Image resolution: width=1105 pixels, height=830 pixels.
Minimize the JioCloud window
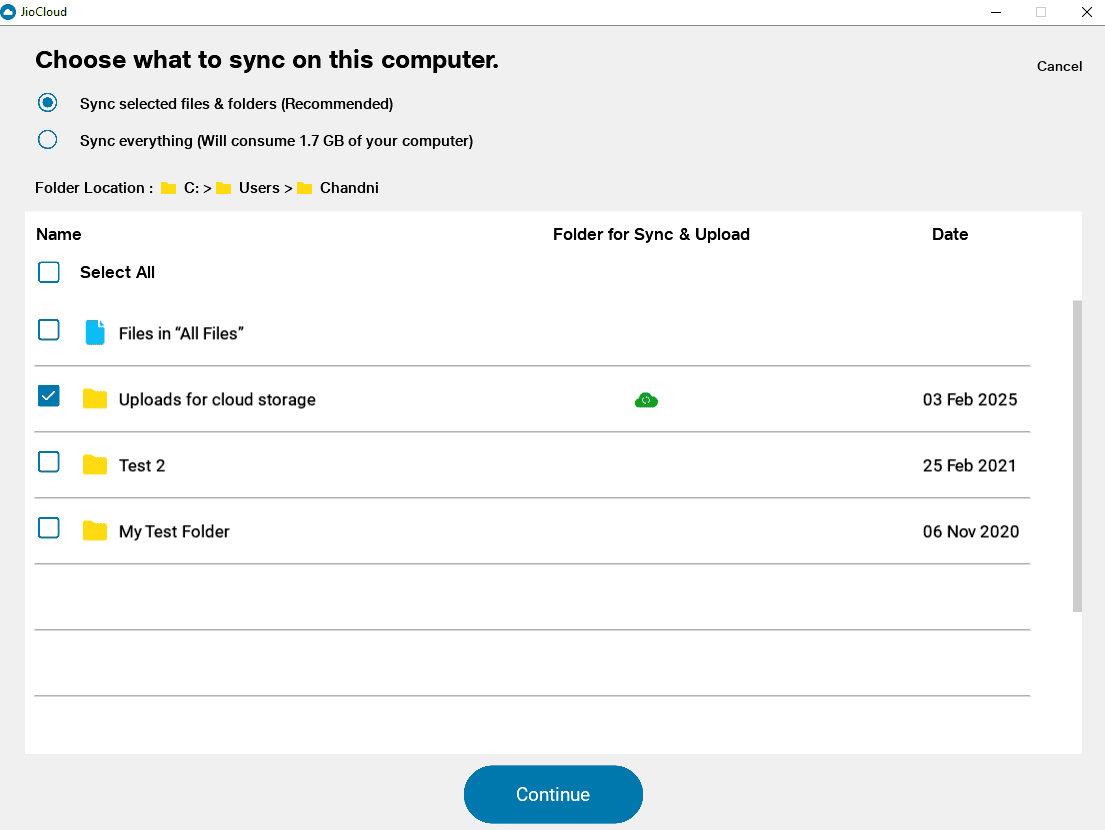(x=996, y=12)
